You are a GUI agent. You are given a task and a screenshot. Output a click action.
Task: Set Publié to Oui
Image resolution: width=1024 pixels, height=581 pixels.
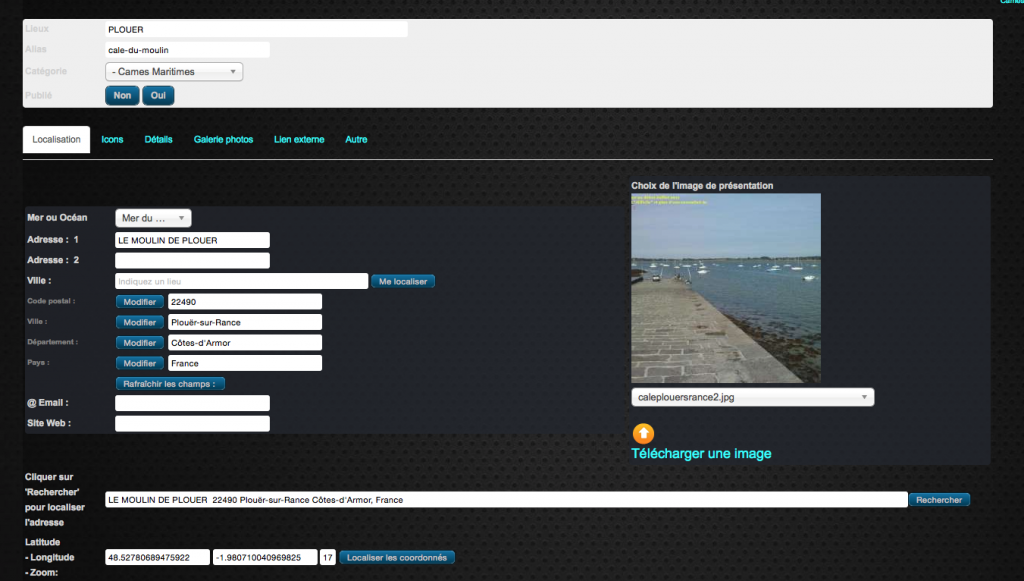158,96
